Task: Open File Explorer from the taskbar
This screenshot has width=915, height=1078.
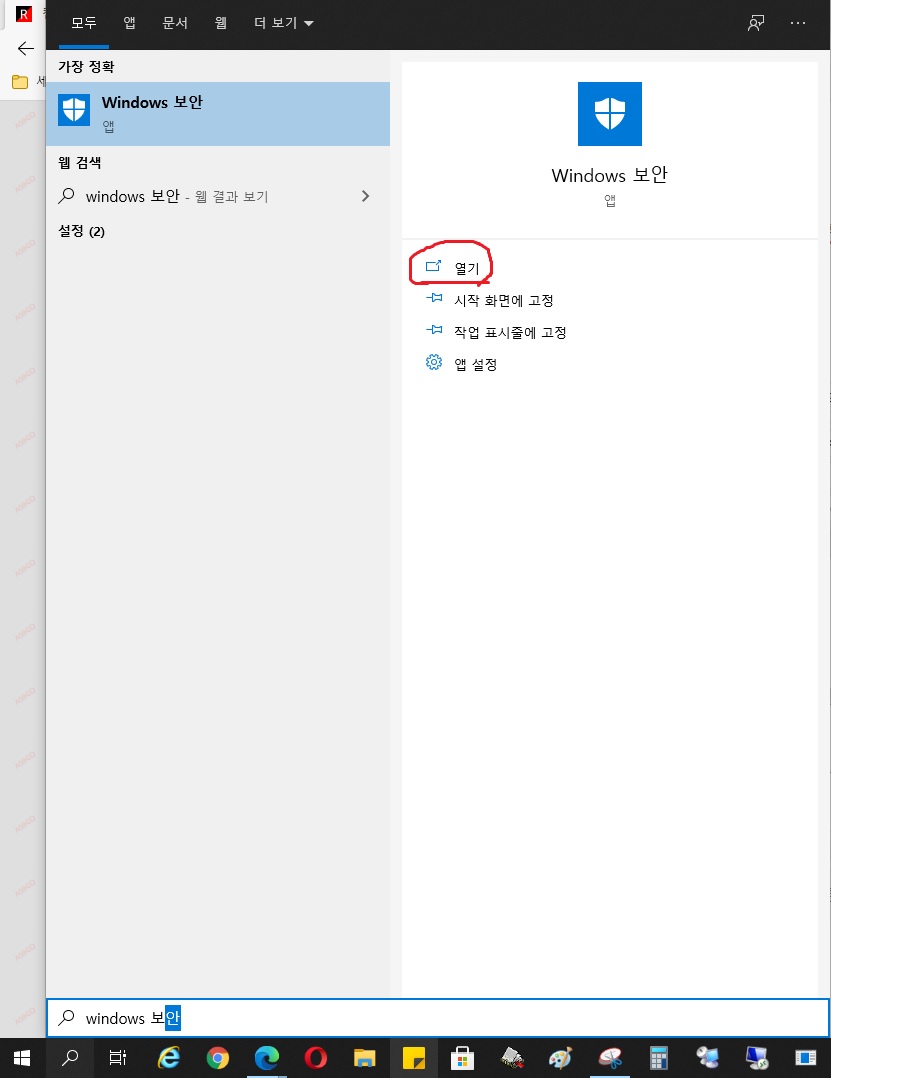Action: click(364, 1057)
